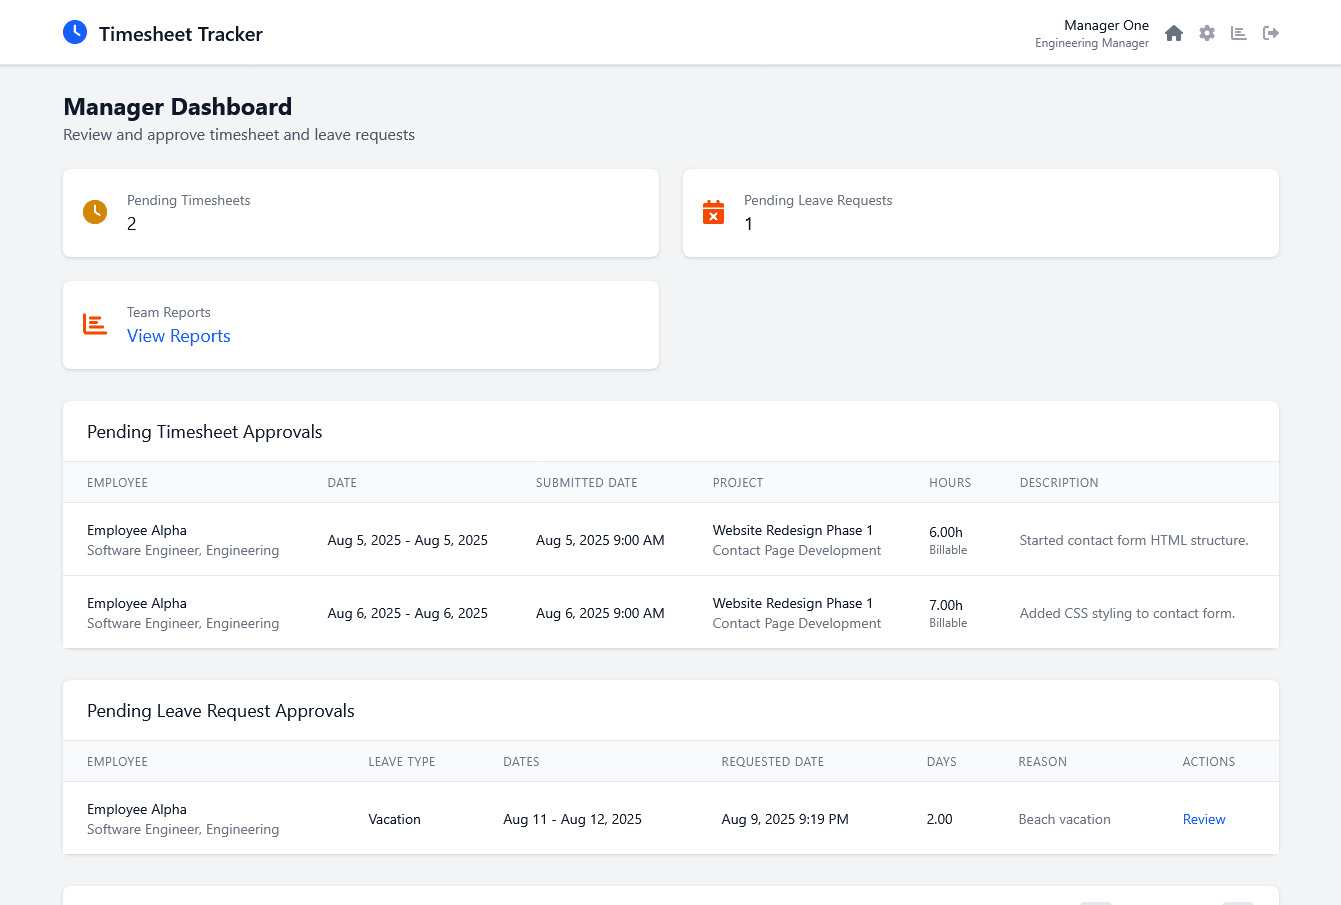This screenshot has width=1341, height=905.
Task: Go to home via house icon
Action: (1174, 33)
